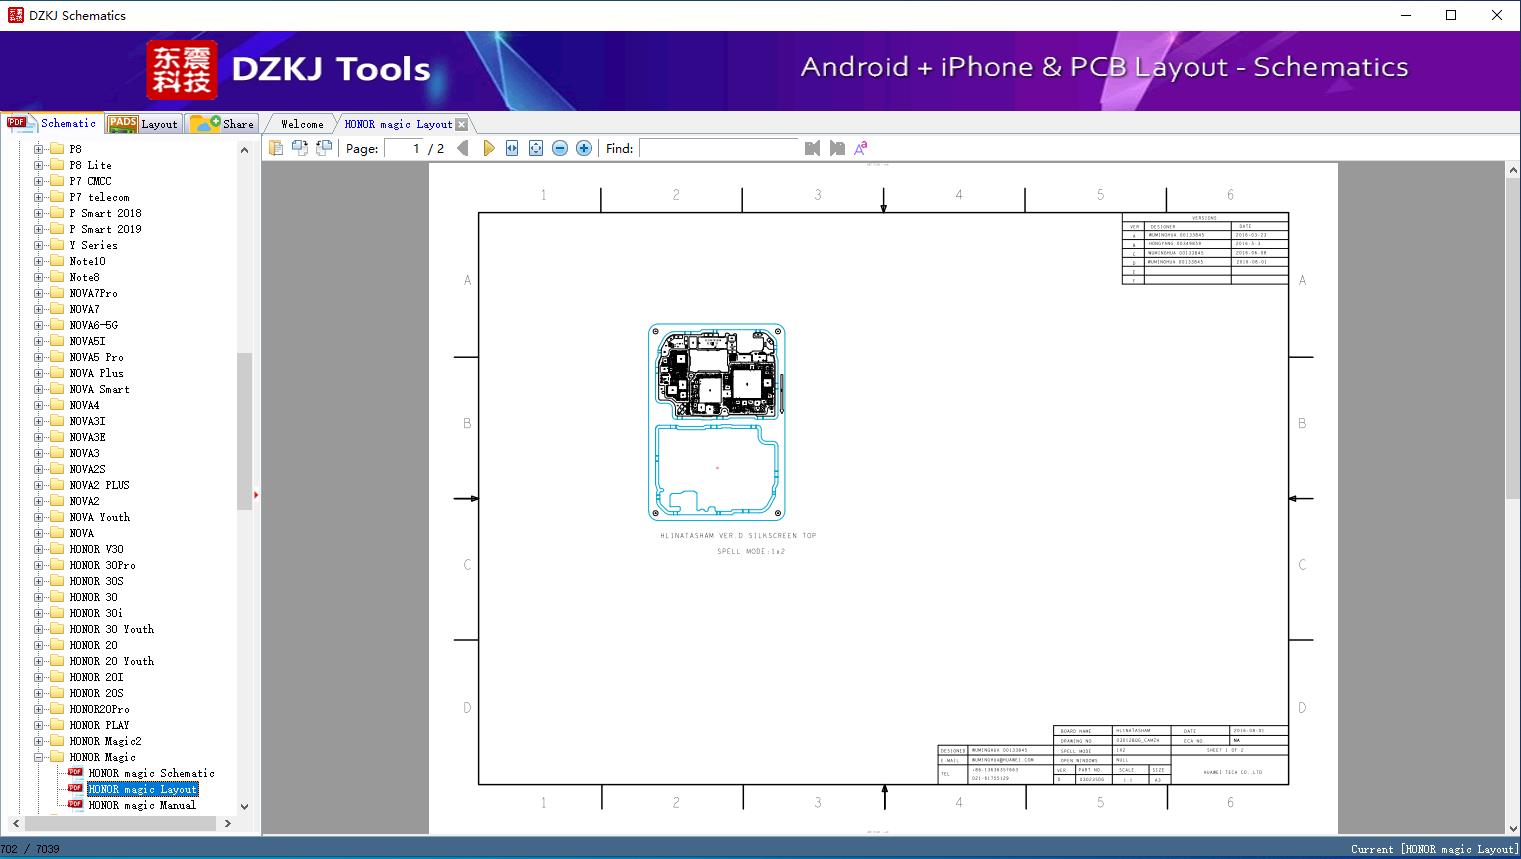Select the P7 telecom tree item
The width and height of the screenshot is (1521, 859).
click(x=100, y=197)
